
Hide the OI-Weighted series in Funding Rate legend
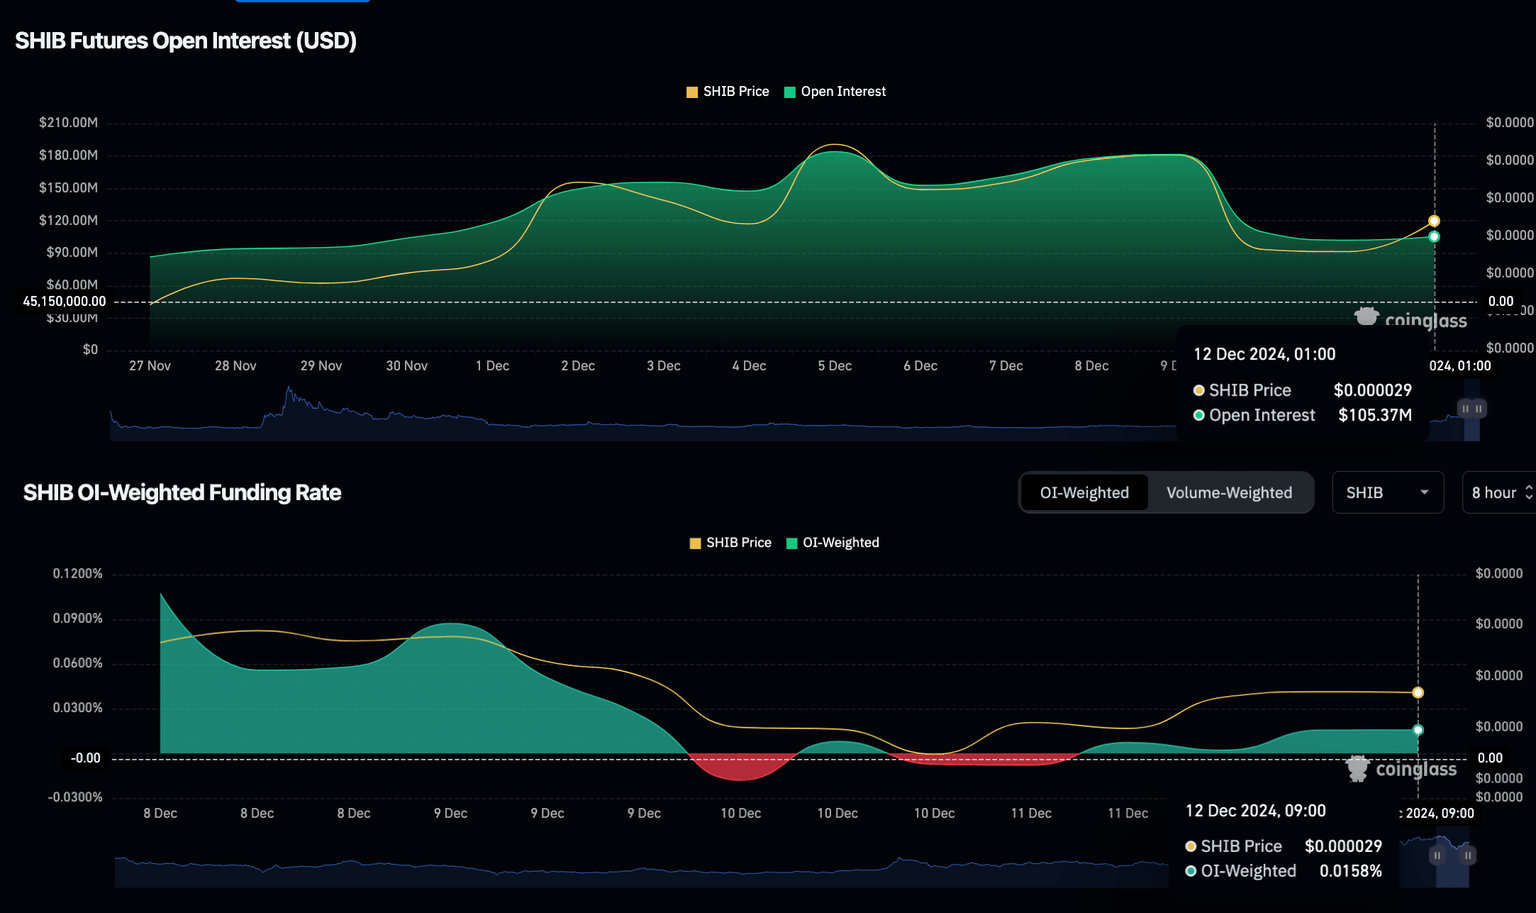point(833,543)
